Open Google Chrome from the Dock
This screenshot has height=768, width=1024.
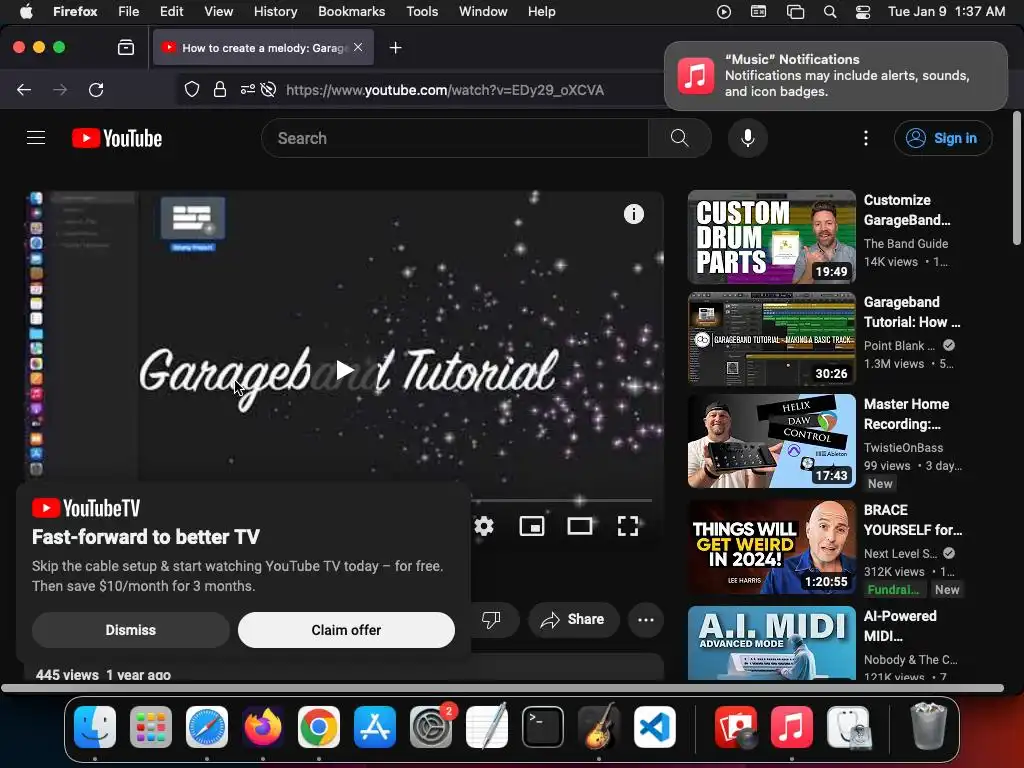pos(319,727)
